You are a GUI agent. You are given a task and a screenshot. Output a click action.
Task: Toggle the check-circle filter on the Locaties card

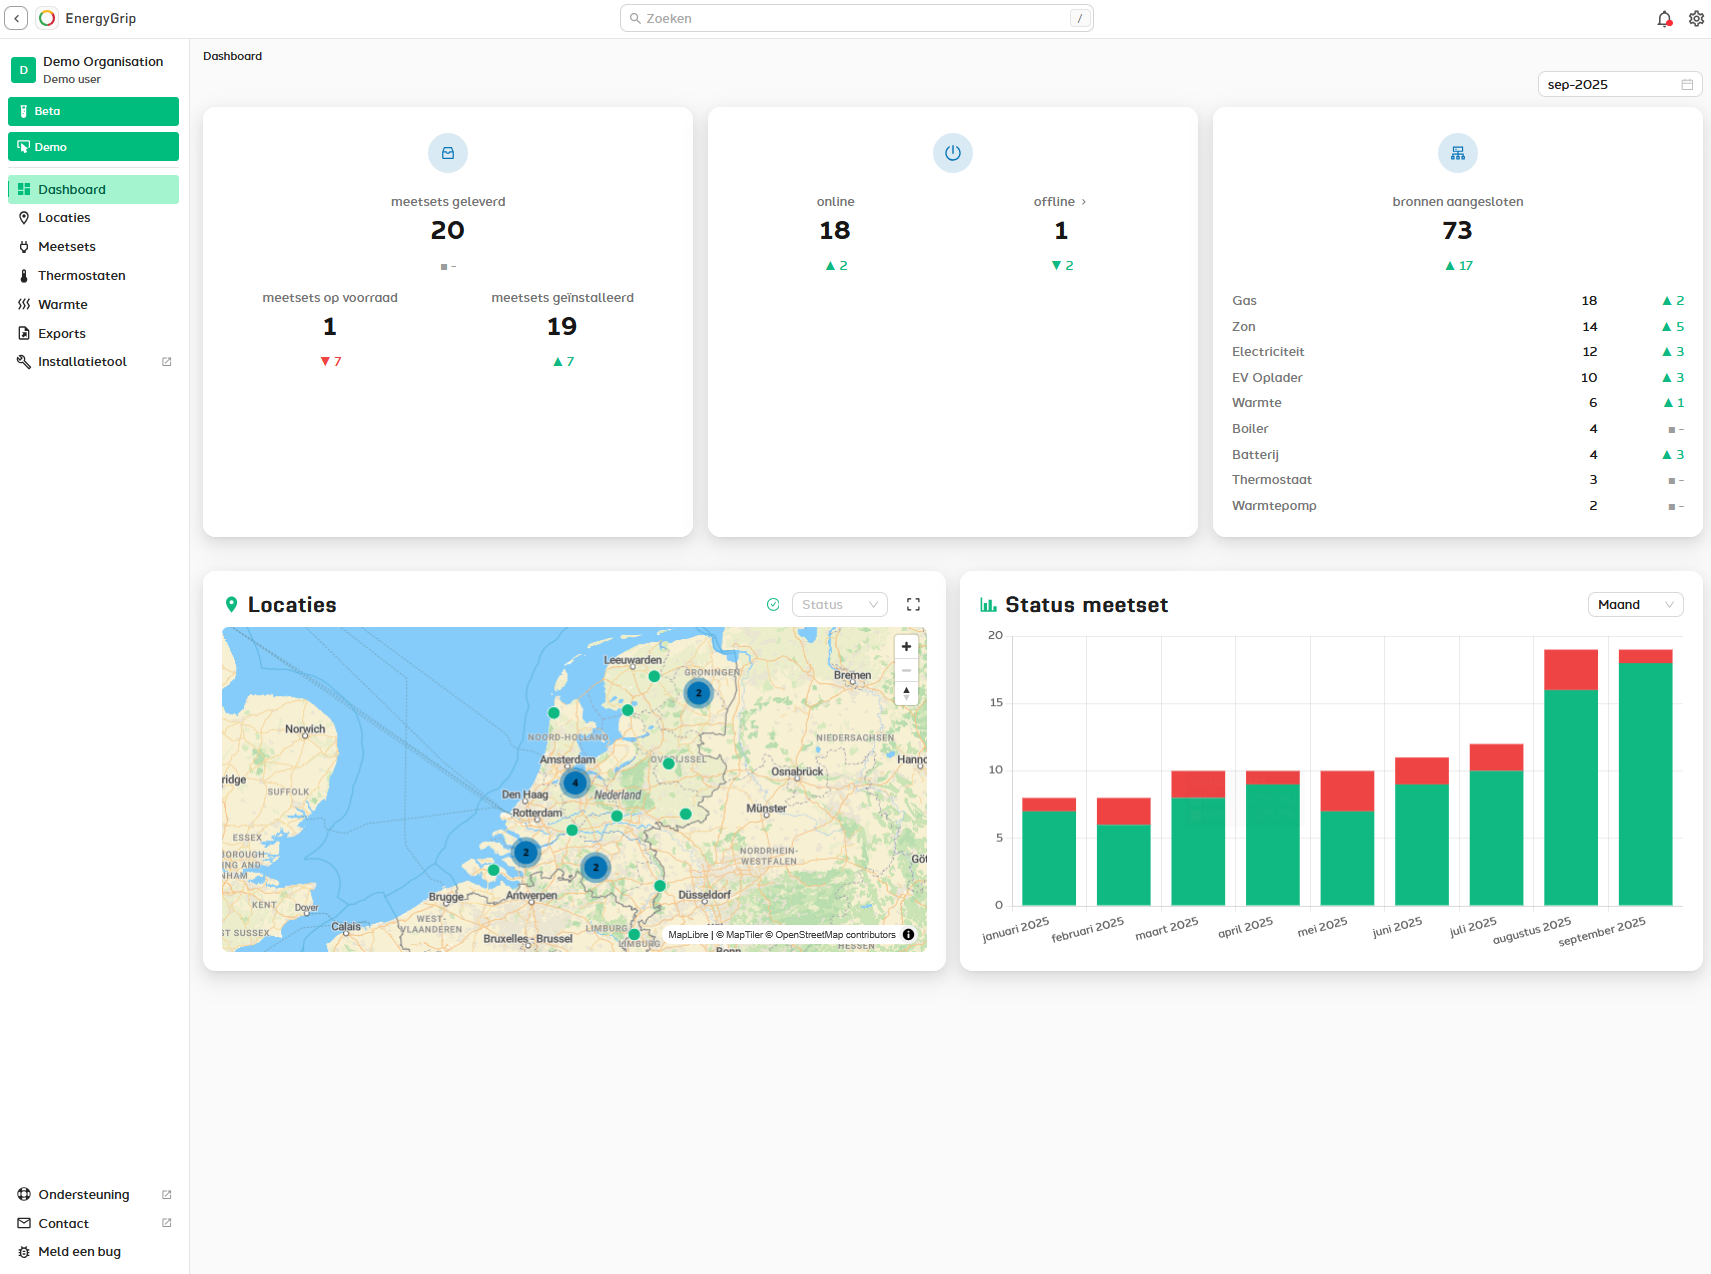773,604
